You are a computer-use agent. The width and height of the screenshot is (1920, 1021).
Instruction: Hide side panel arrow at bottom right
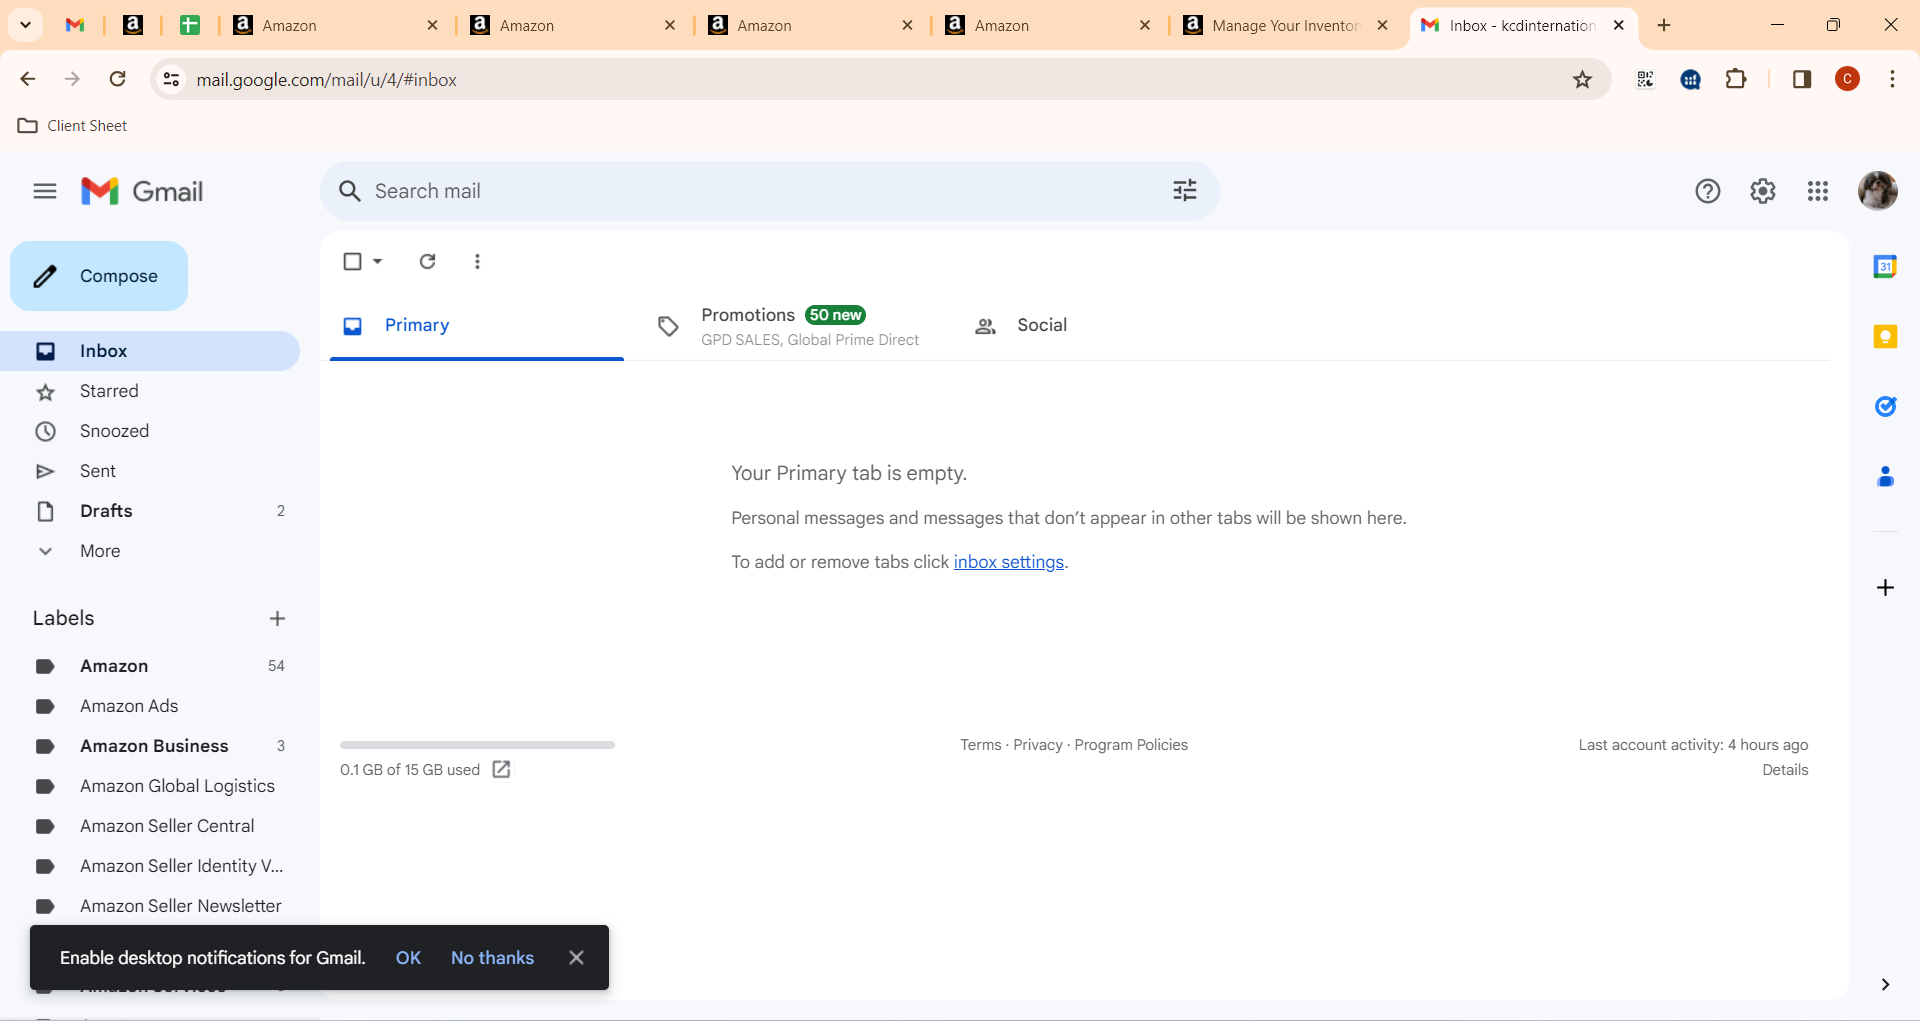[1885, 985]
